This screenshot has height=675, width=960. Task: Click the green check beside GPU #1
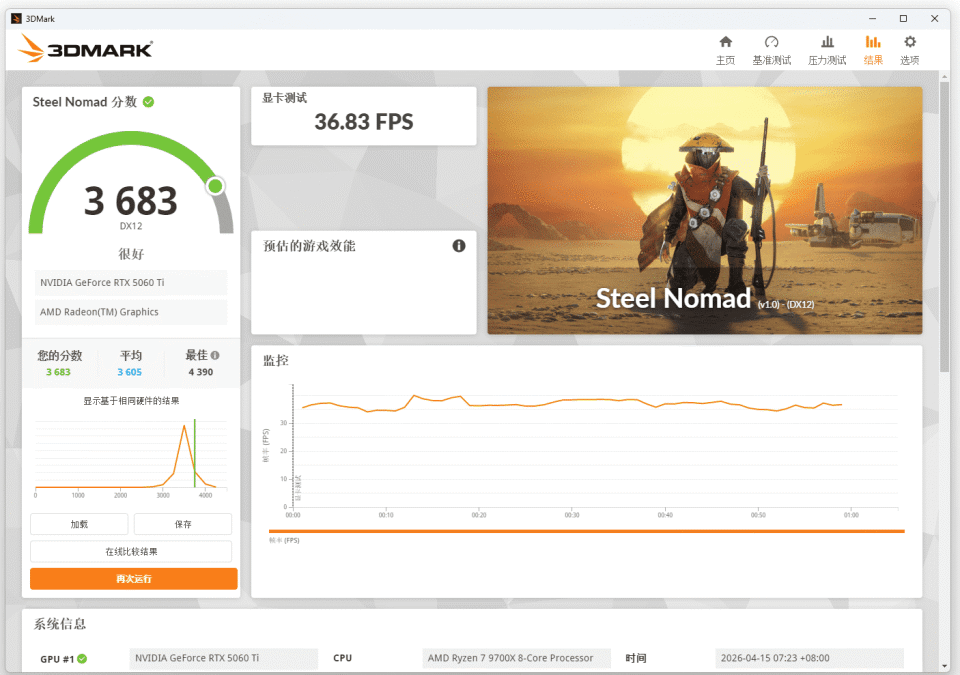point(82,658)
